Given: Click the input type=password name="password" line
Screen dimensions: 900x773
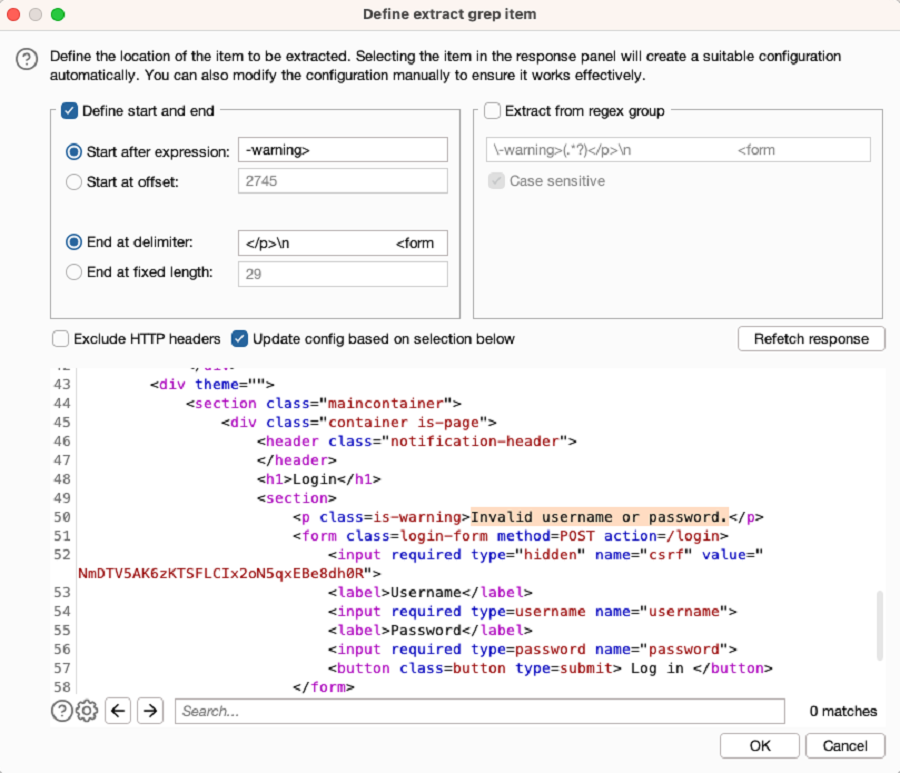Looking at the screenshot, I should pyautogui.click(x=532, y=649).
